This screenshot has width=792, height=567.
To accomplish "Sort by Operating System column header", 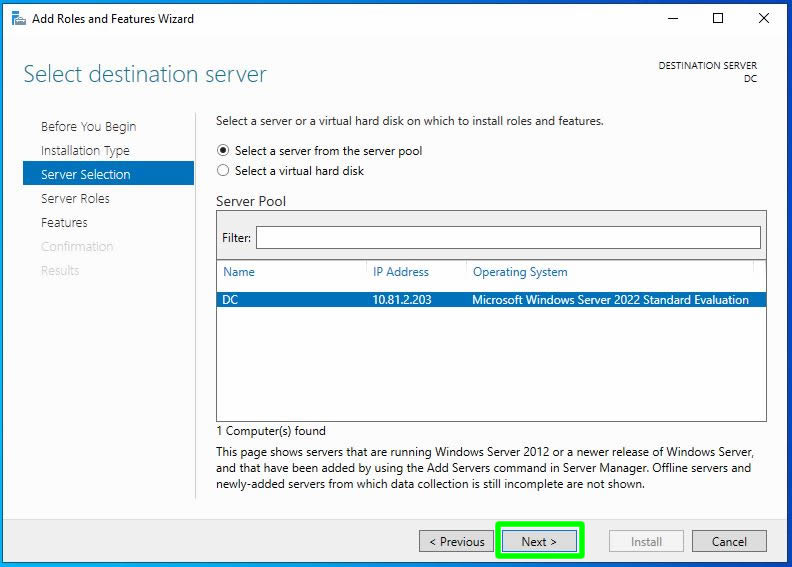I will pos(520,272).
